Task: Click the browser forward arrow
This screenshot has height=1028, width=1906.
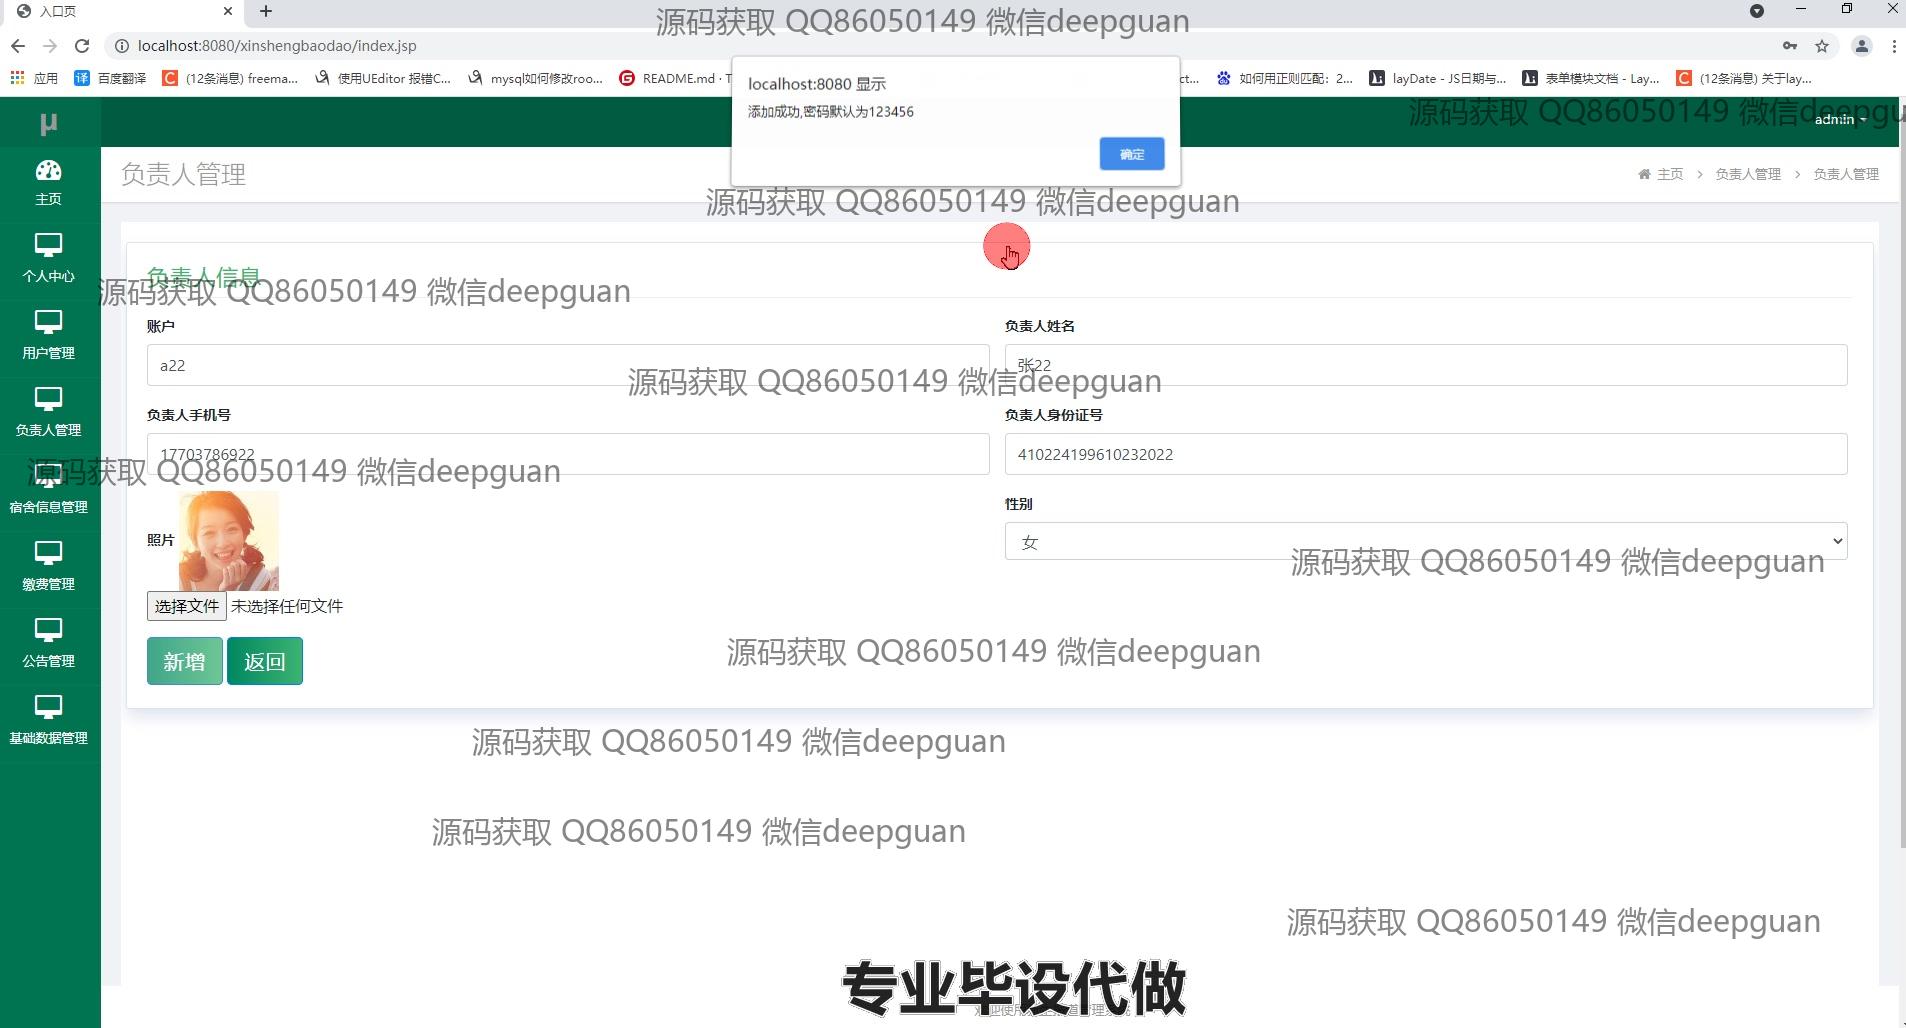Action: coord(50,46)
